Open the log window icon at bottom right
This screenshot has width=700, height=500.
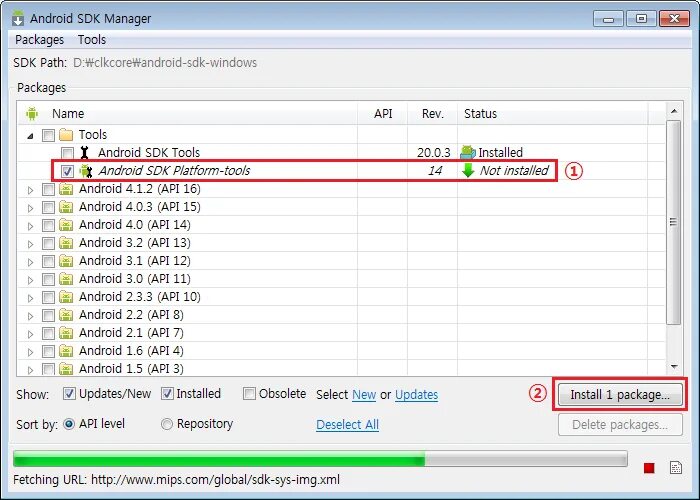[676, 467]
